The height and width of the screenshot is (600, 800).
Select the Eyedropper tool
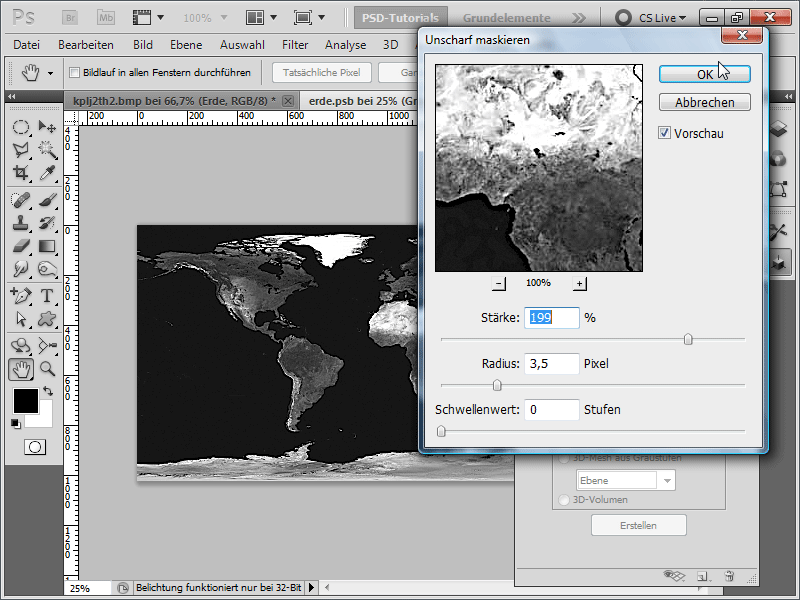47,173
